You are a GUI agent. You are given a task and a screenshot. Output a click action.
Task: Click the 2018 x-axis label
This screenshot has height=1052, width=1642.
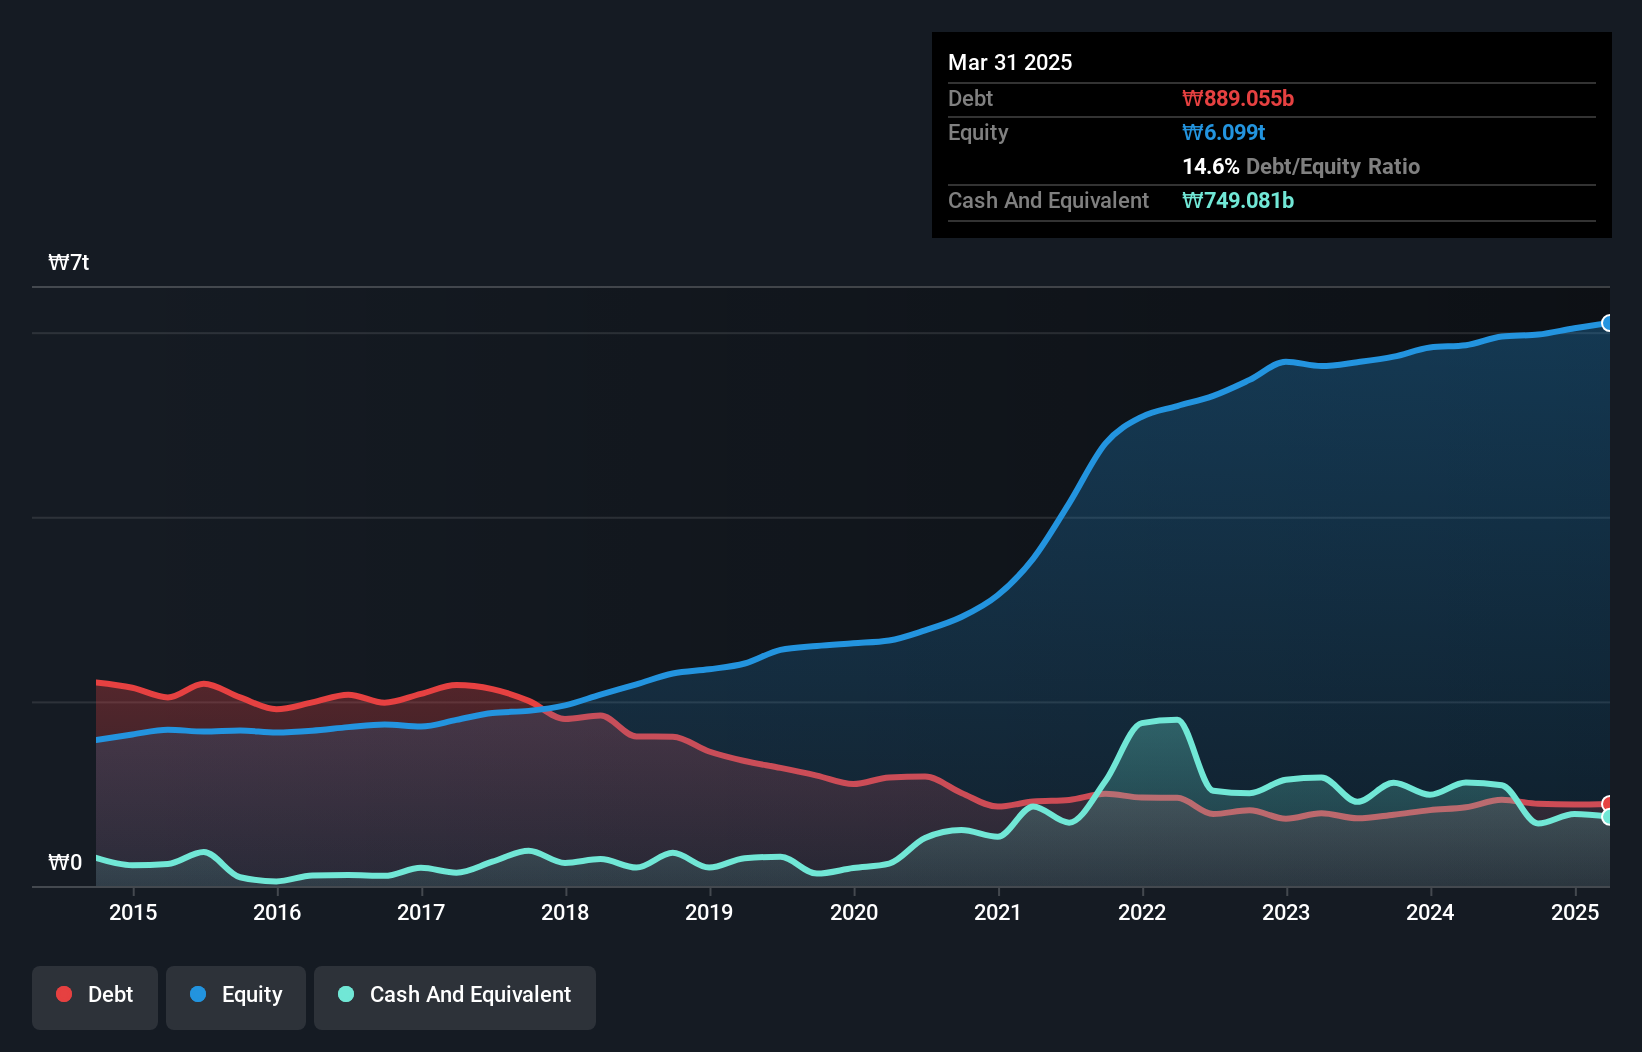pos(565,912)
